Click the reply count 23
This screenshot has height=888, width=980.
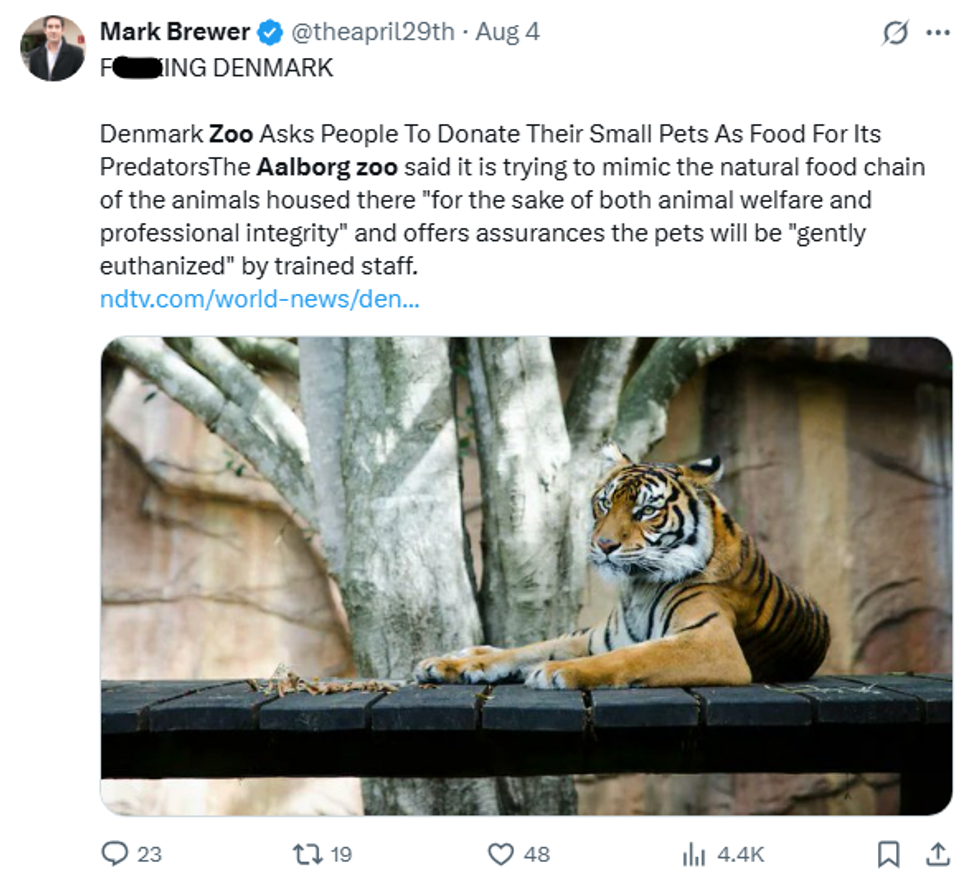point(149,854)
